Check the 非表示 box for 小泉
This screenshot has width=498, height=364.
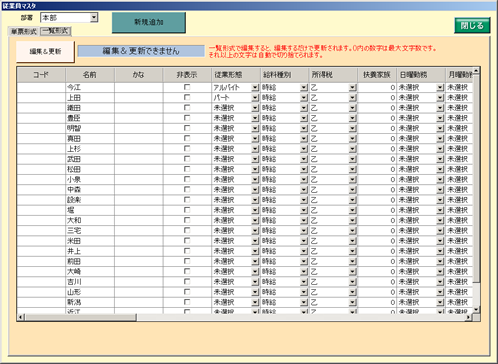pyautogui.click(x=187, y=179)
